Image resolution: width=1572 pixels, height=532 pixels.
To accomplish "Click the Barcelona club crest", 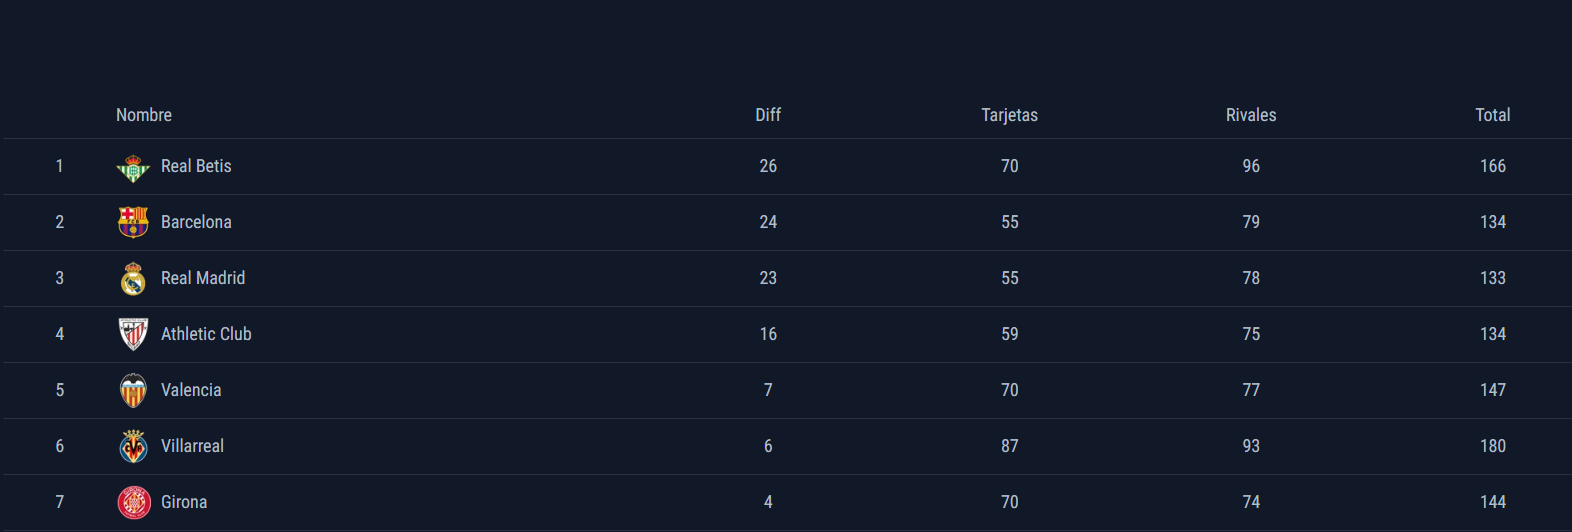I will click(133, 222).
